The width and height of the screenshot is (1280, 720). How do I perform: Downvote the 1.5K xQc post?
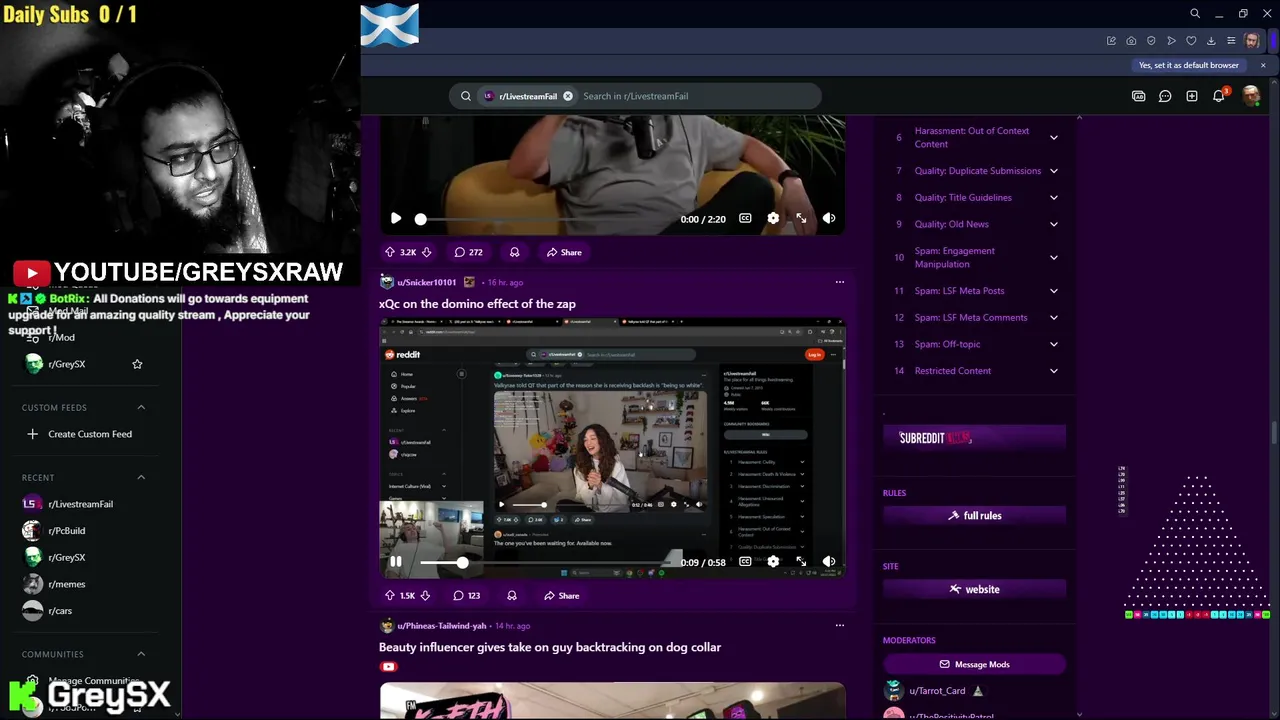tap(425, 596)
